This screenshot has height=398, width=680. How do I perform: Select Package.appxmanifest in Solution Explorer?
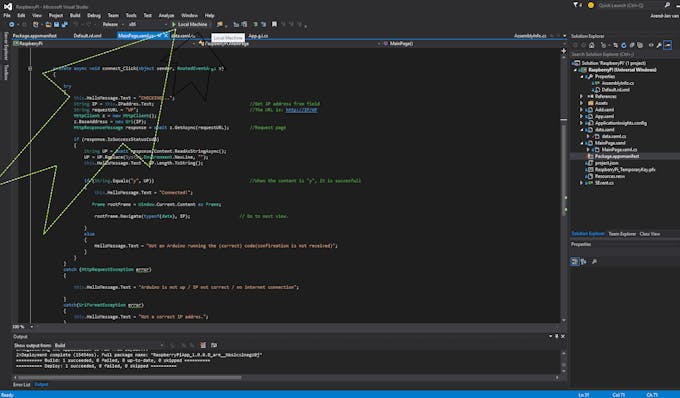pyautogui.click(x=617, y=156)
